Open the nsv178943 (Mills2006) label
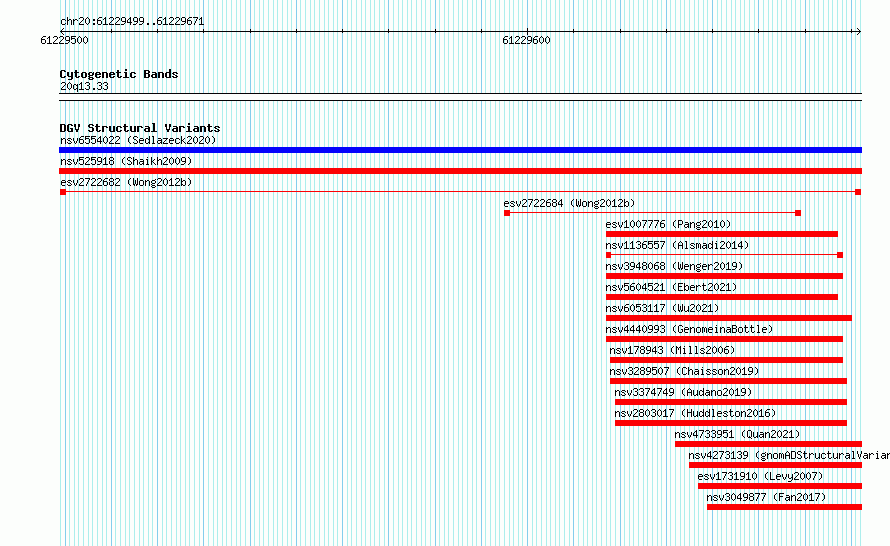 (x=672, y=350)
